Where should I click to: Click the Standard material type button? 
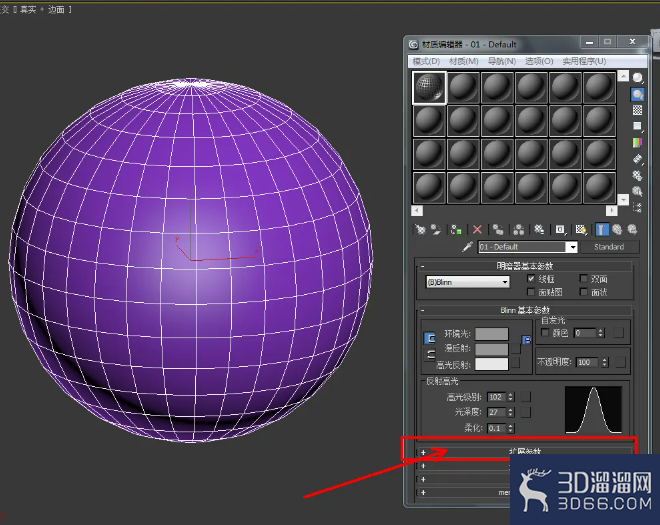coord(609,247)
